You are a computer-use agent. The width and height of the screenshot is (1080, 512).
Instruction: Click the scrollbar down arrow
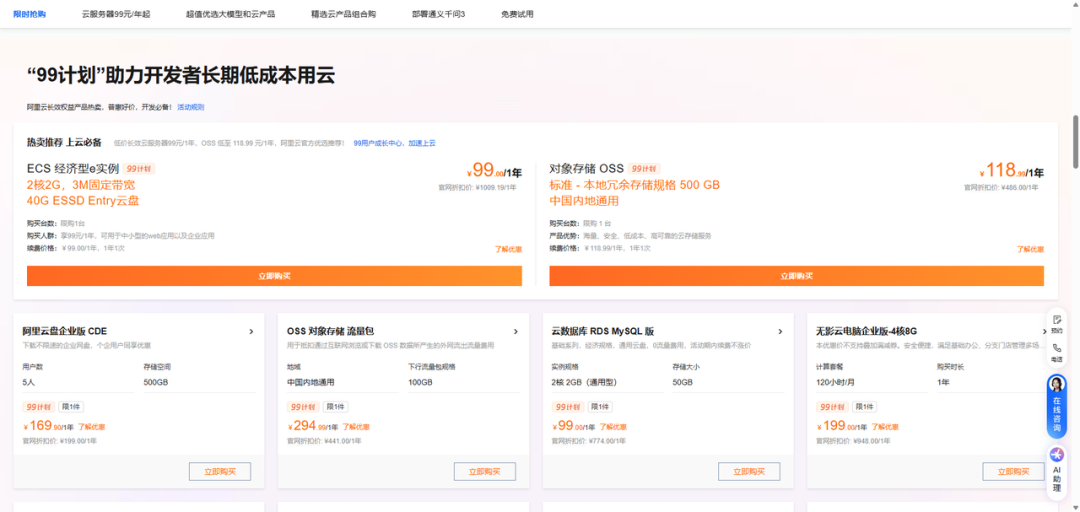point(1075,507)
